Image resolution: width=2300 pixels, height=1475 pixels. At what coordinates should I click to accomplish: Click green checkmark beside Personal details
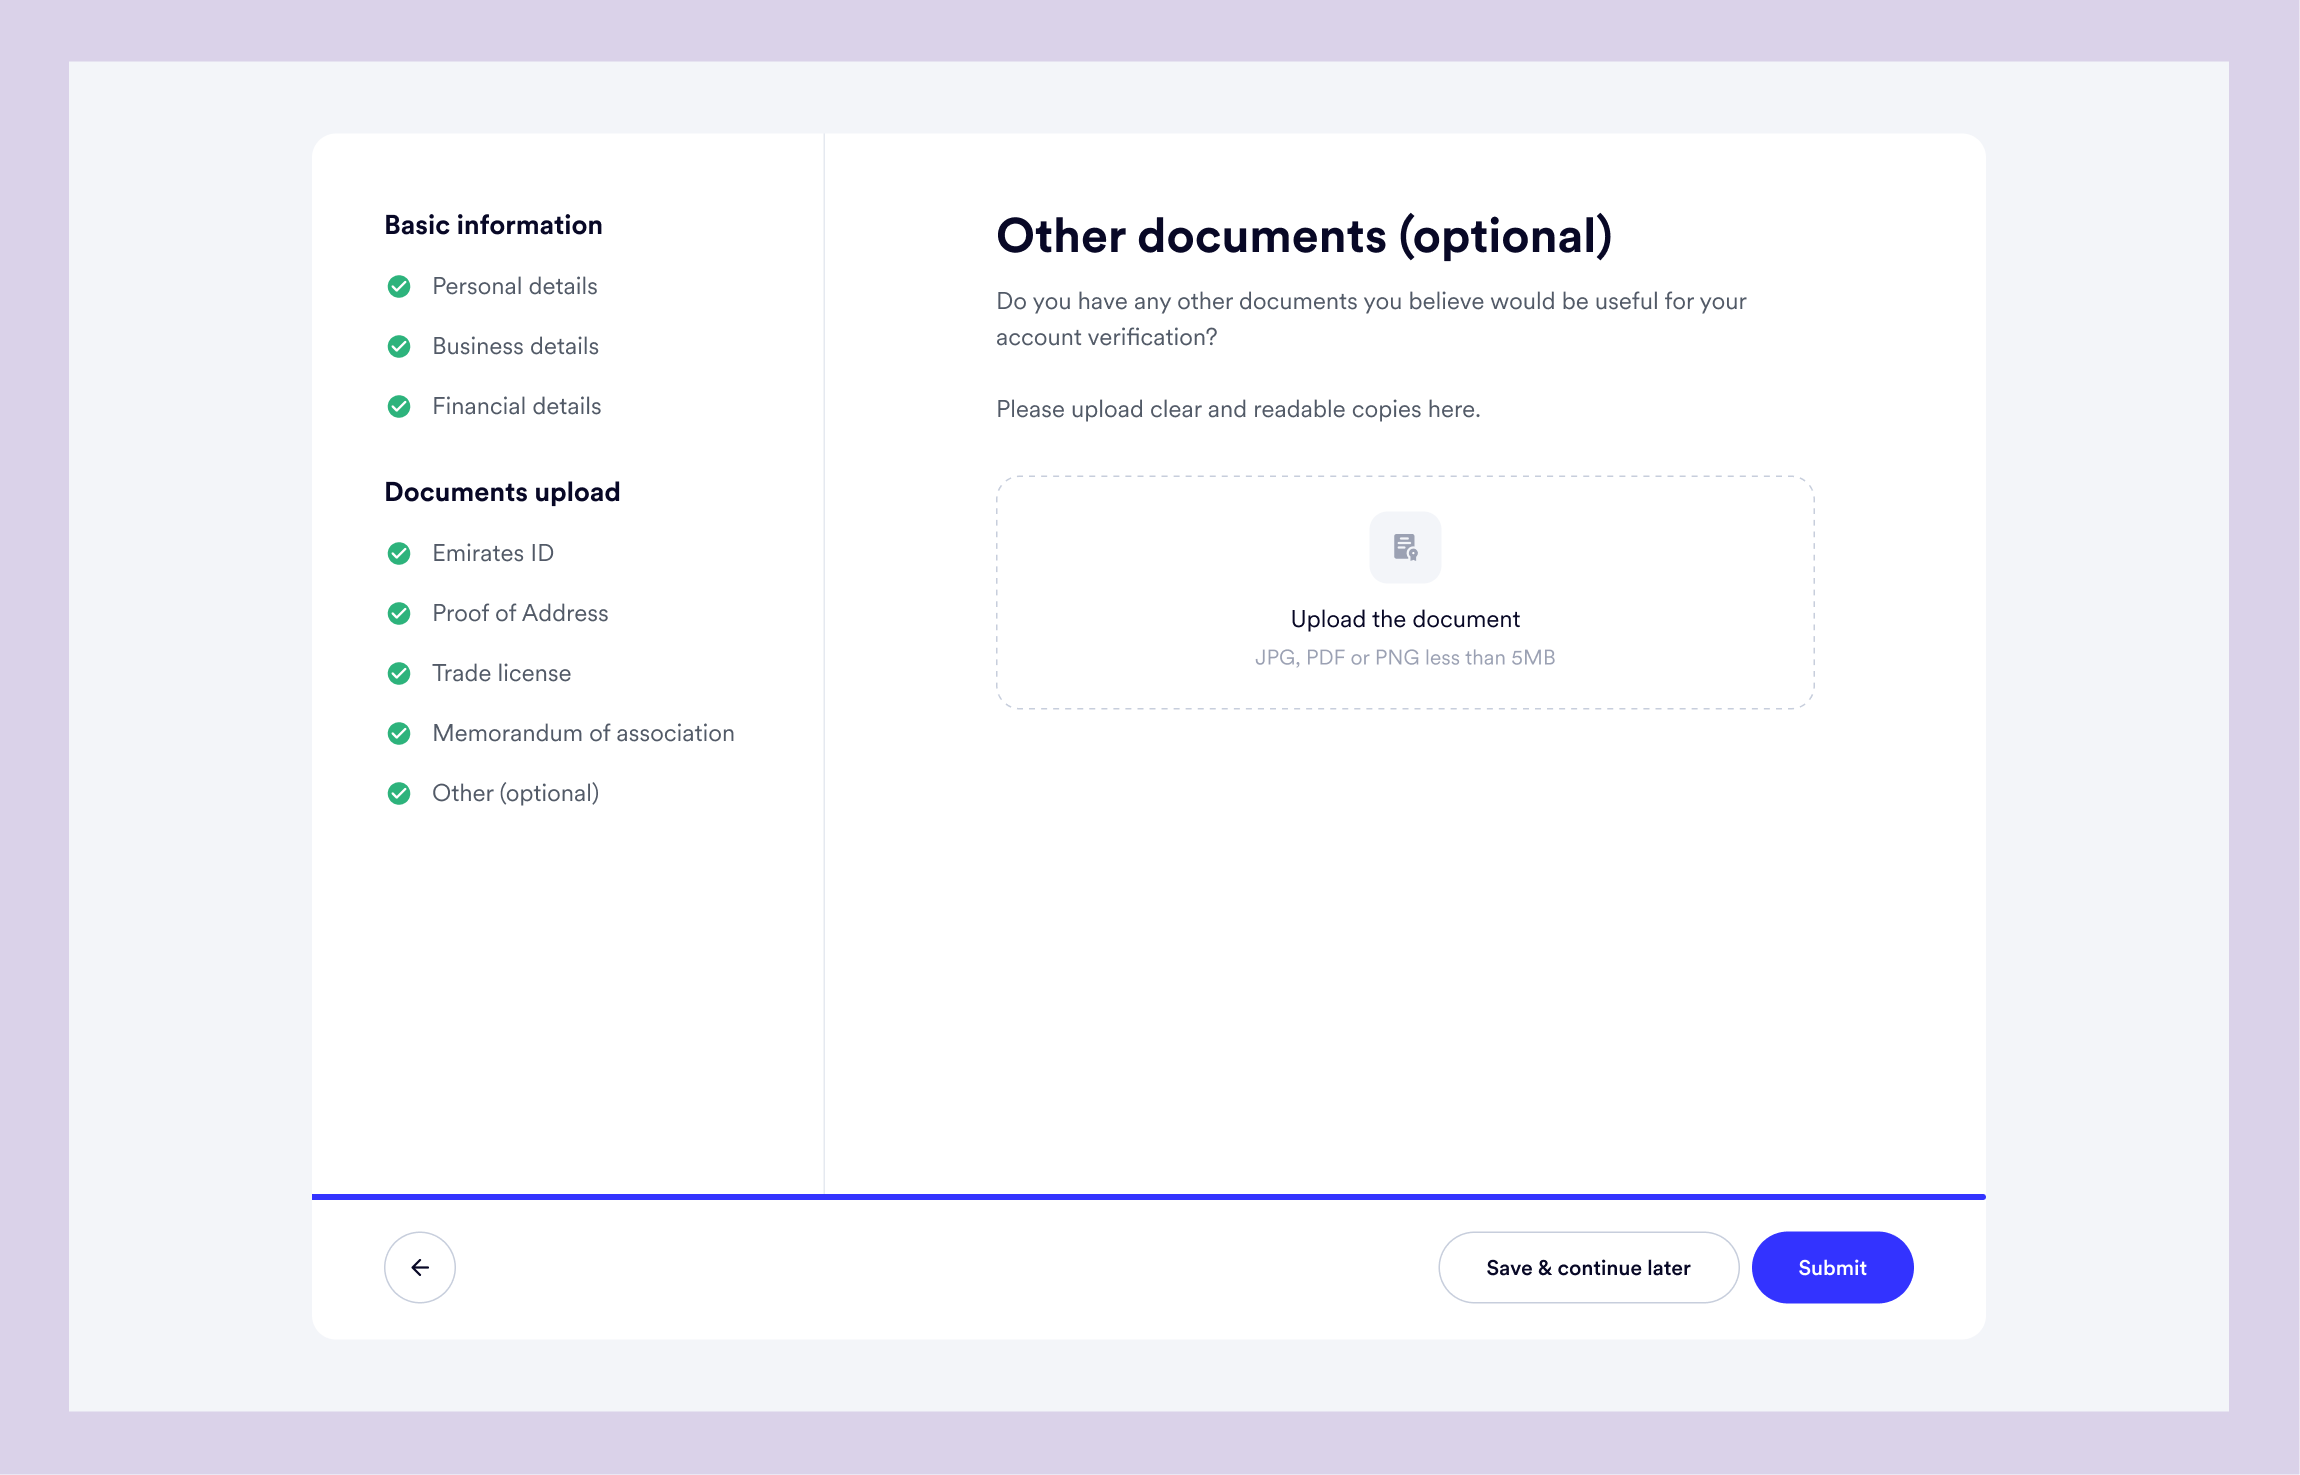[399, 287]
